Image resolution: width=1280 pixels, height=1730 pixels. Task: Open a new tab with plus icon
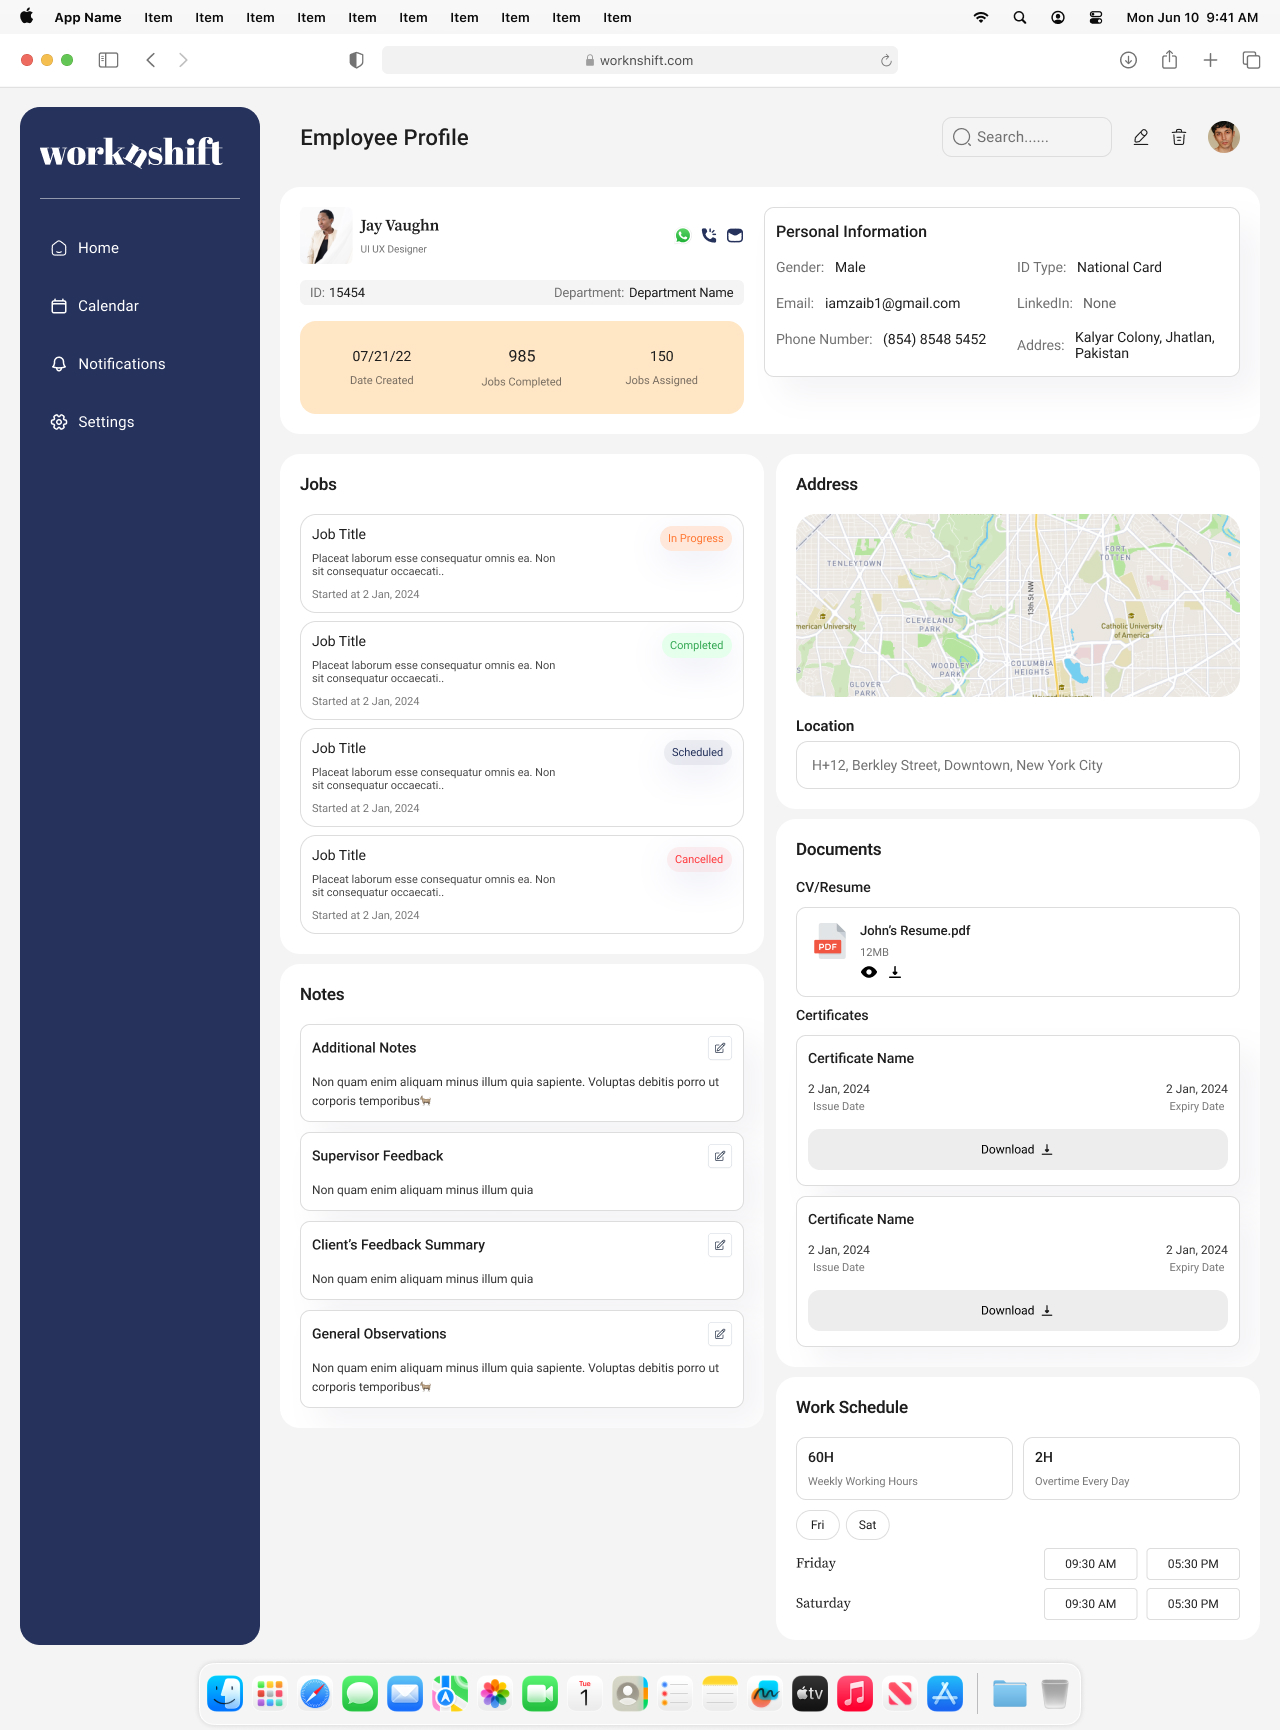pos(1210,60)
